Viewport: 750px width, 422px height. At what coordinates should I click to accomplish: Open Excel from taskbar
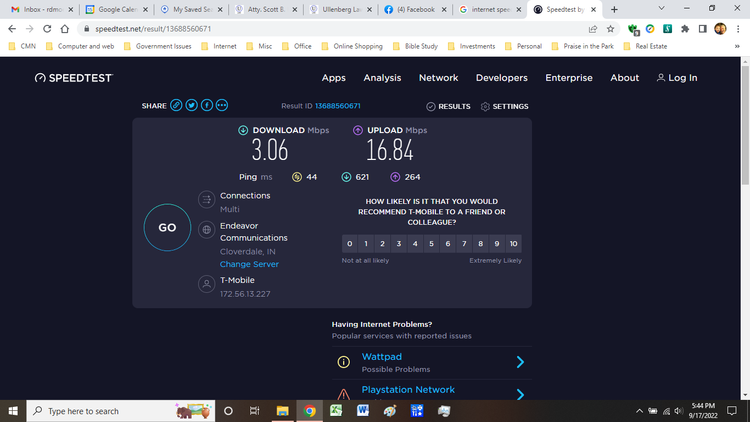(336, 411)
